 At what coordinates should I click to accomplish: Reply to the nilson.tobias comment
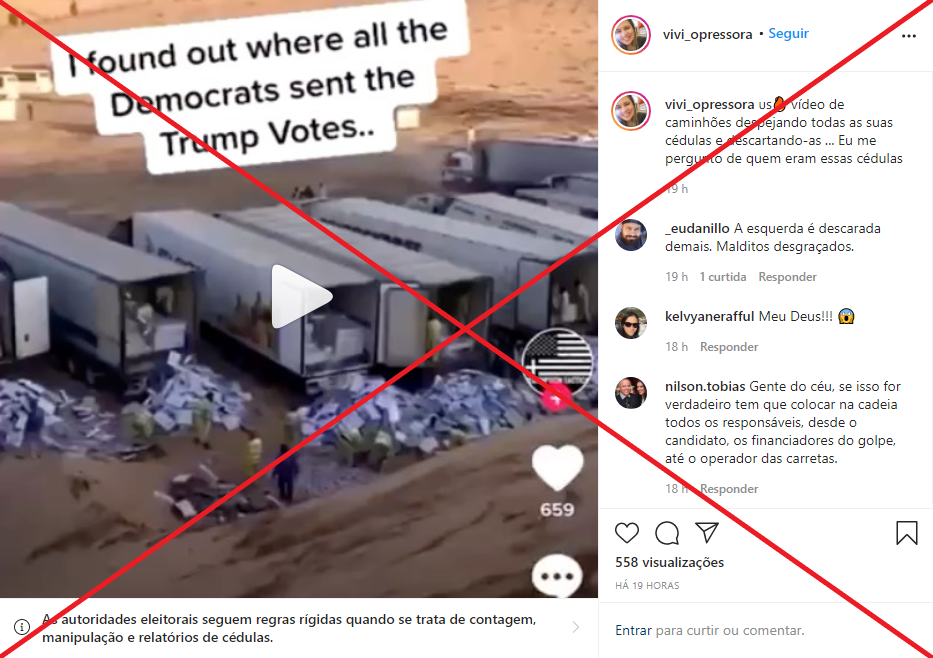(729, 488)
